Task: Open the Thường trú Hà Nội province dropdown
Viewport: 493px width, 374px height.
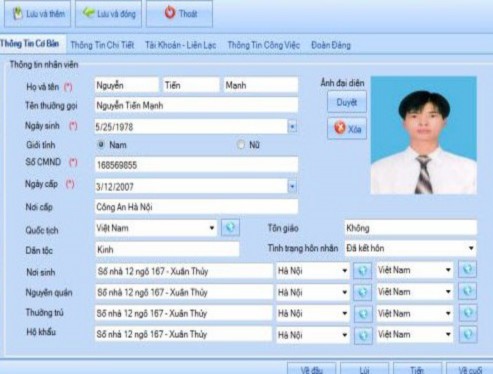Action: 345,313
